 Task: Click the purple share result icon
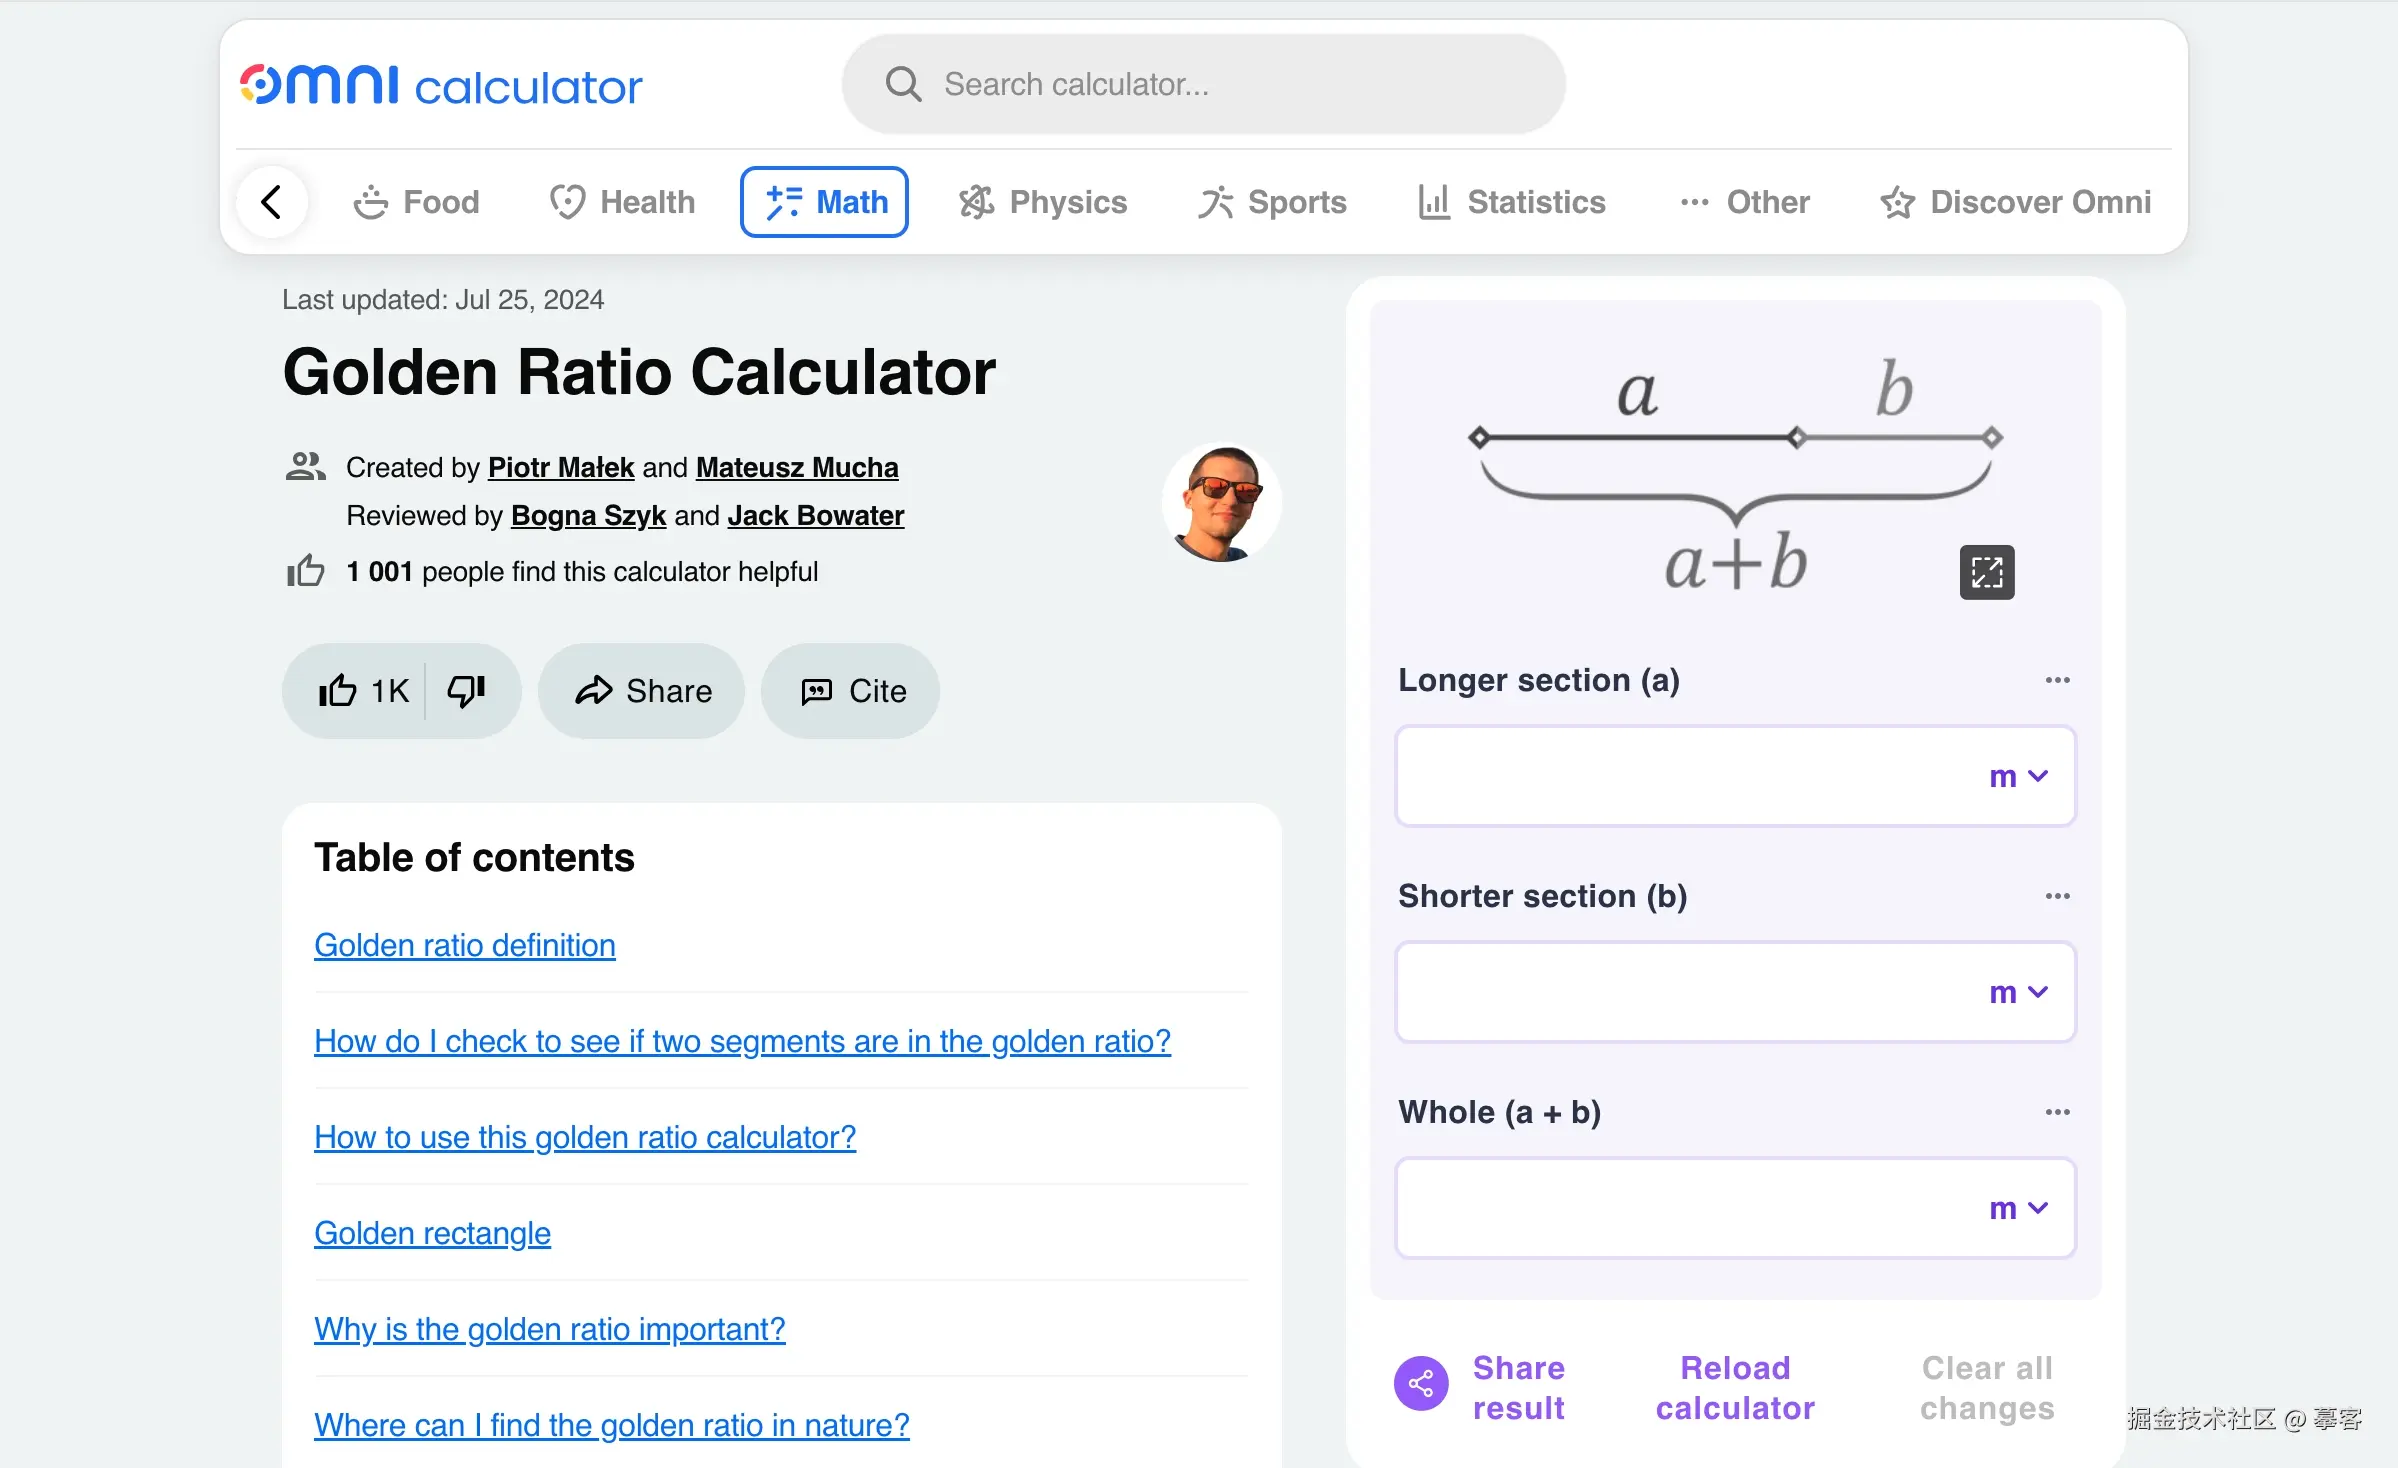coord(1421,1384)
